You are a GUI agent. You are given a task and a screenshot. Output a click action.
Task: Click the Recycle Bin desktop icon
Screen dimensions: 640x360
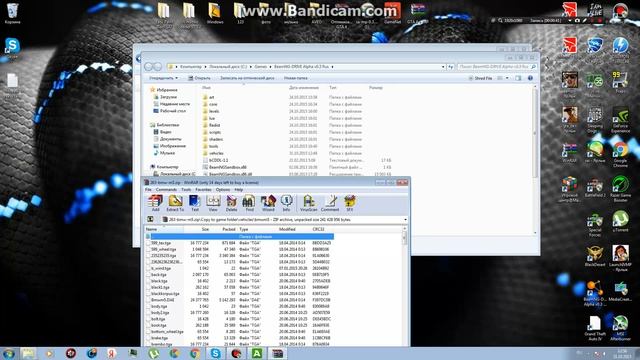click(12, 13)
